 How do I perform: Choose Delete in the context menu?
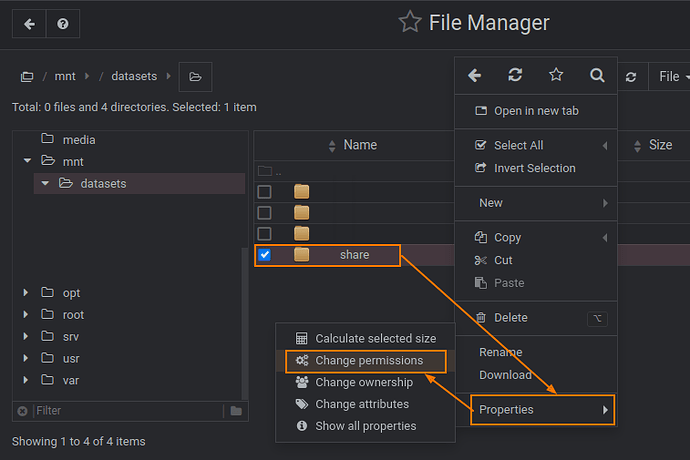click(510, 318)
